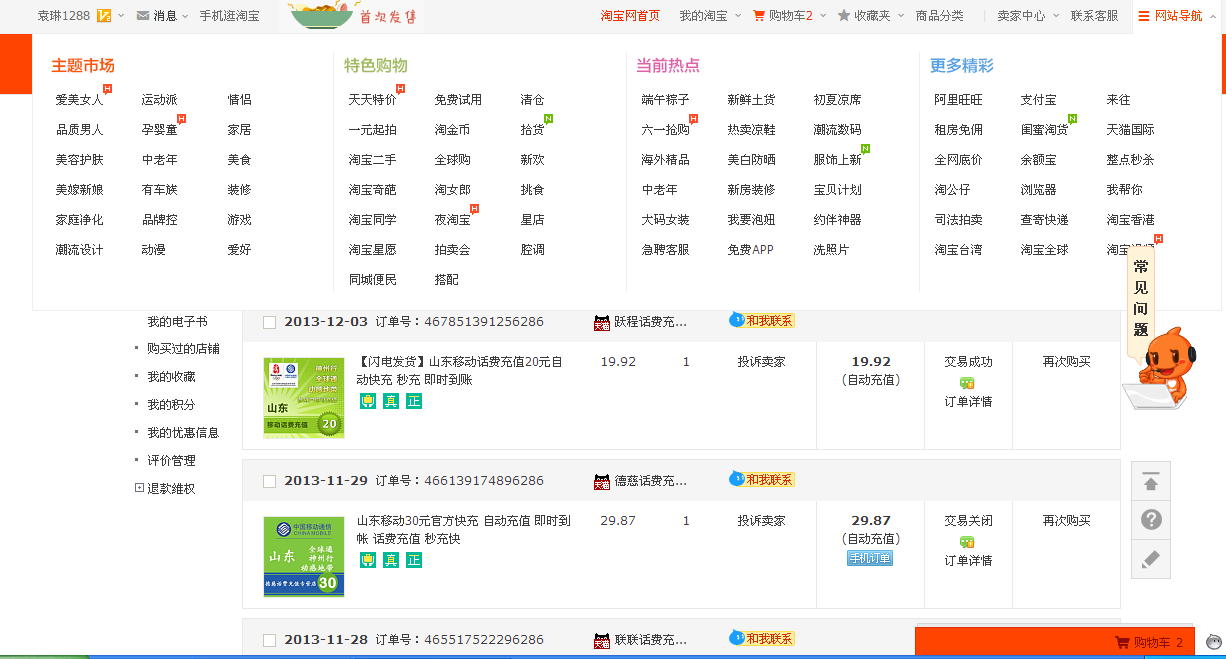
Task: Tick the checkbox for the 2013-11-29 order
Action: tap(269, 481)
